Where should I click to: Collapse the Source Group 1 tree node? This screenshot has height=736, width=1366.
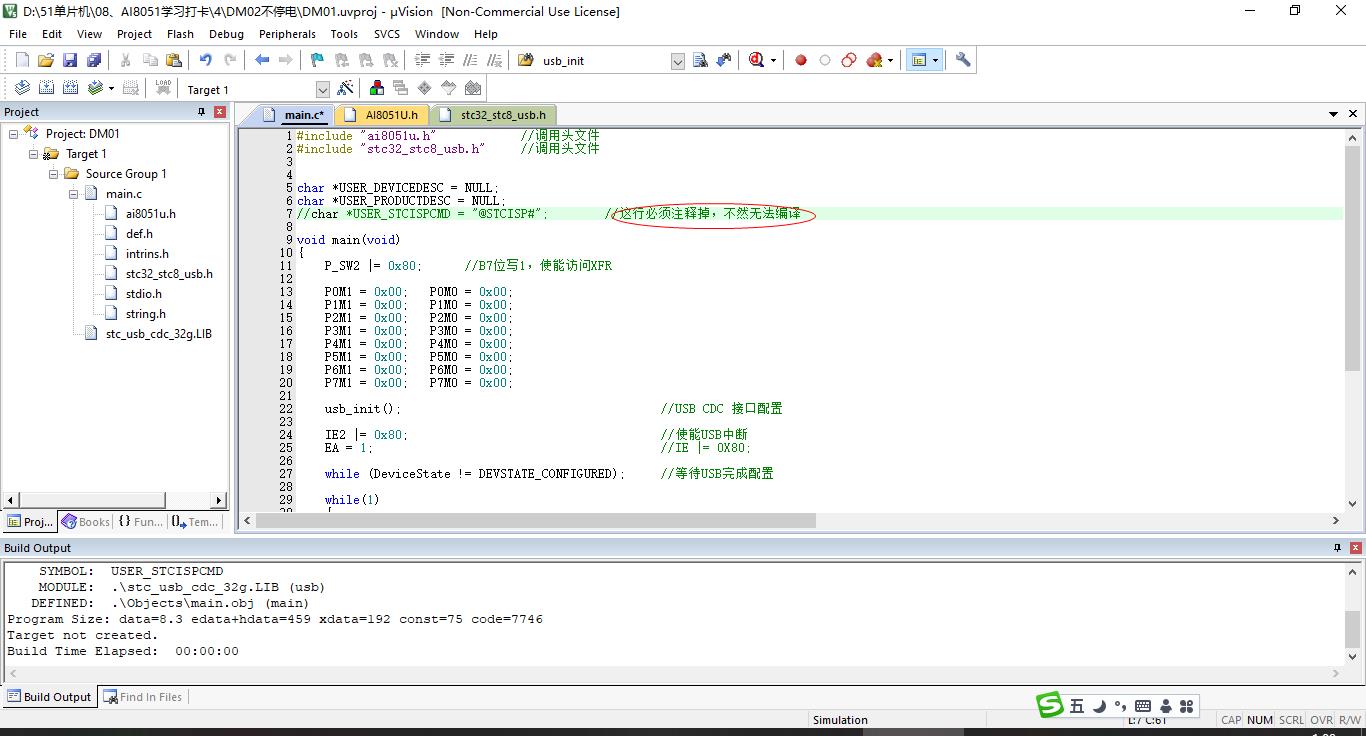54,174
